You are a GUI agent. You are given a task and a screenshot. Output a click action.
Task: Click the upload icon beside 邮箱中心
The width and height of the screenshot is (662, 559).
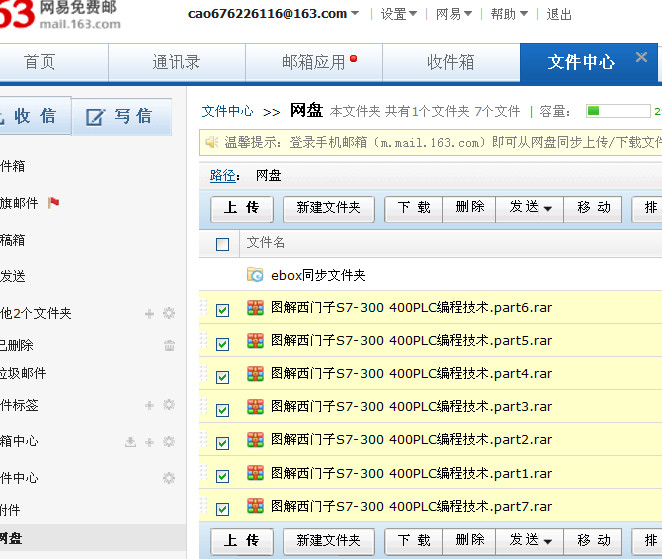(x=130, y=441)
